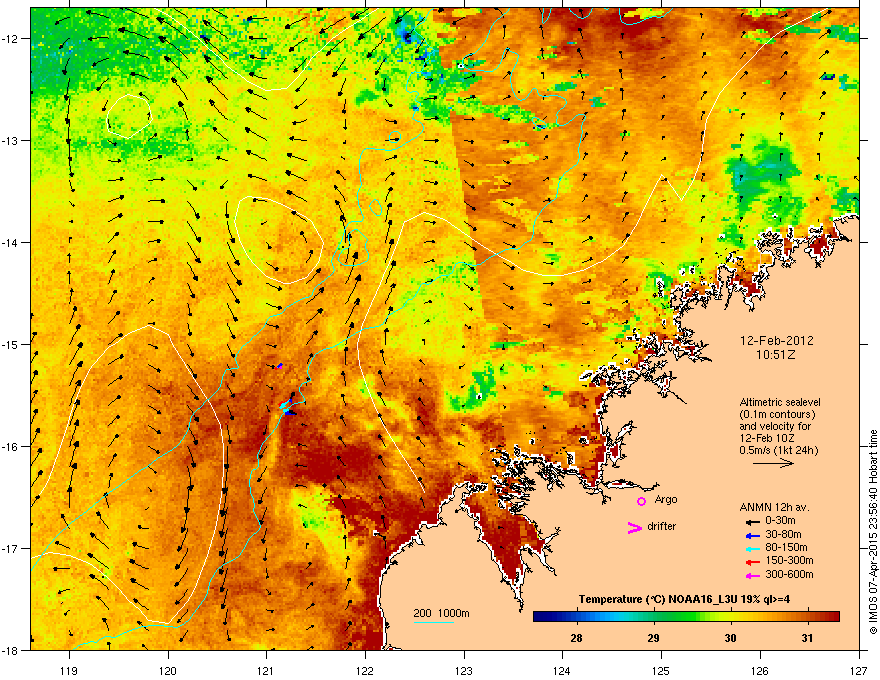Click the -12 latitude axis label
The image size is (880, 680).
click(10, 38)
